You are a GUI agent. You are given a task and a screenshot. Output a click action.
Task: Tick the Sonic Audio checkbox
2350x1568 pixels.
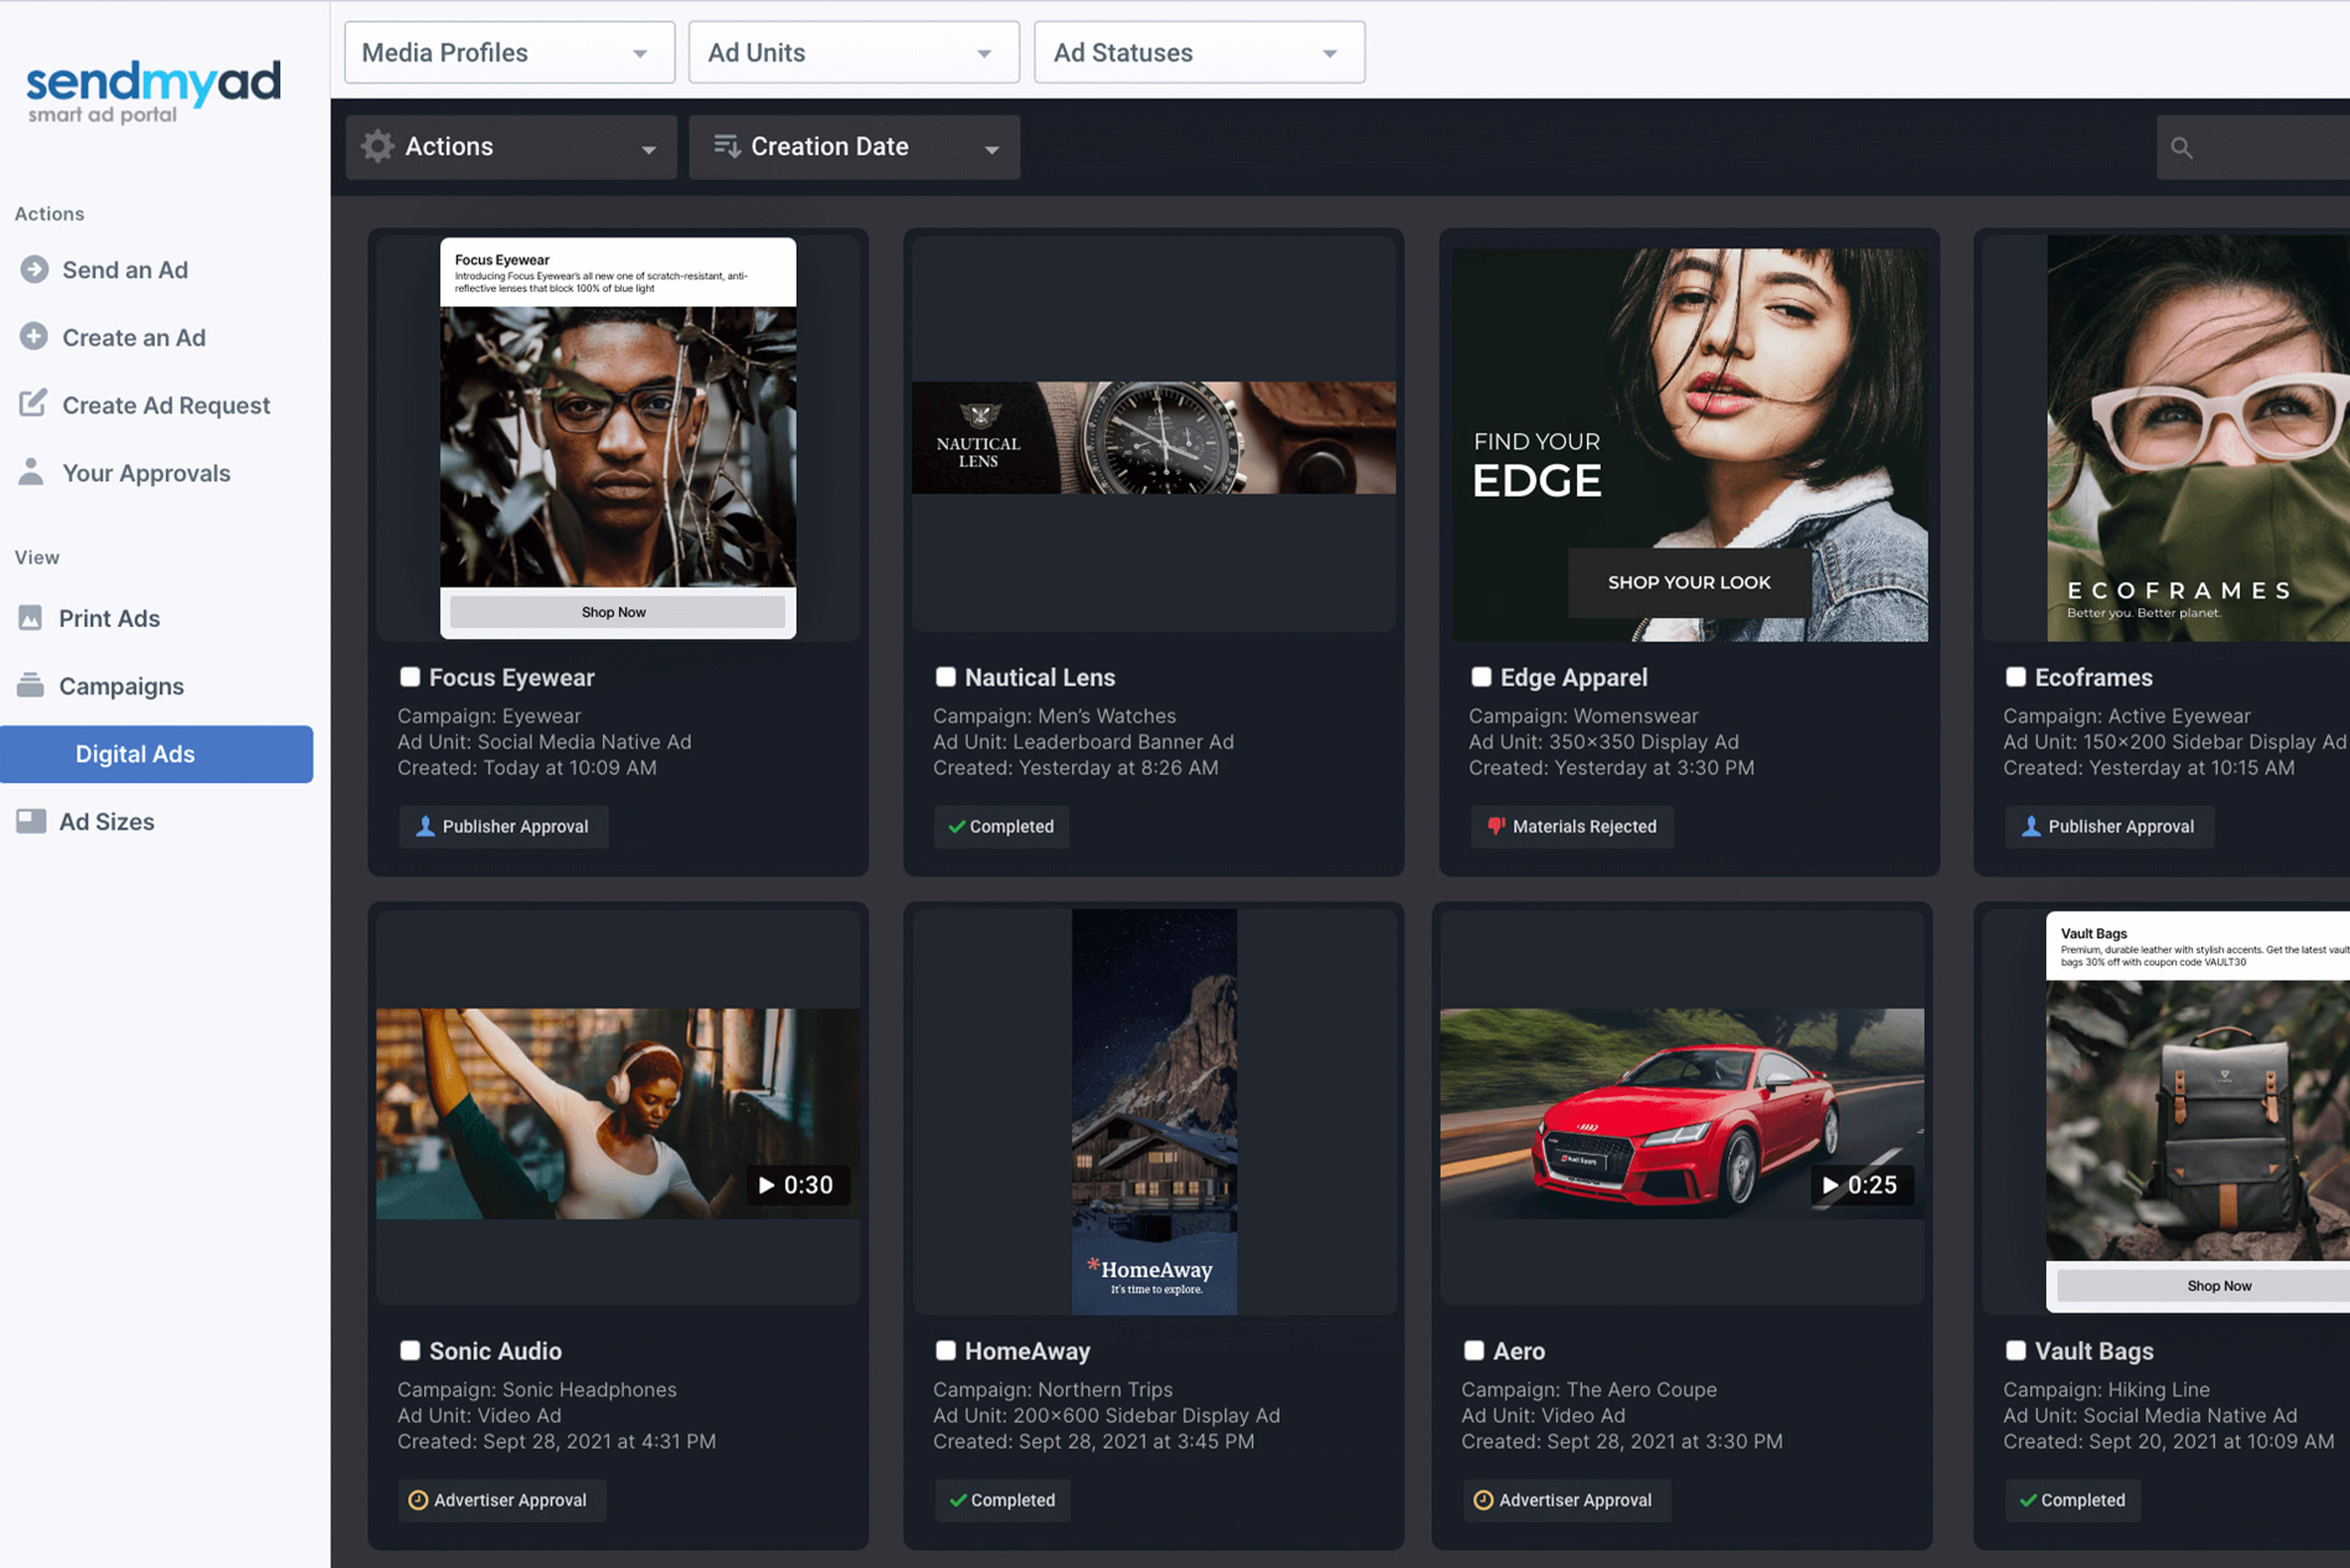point(410,1350)
